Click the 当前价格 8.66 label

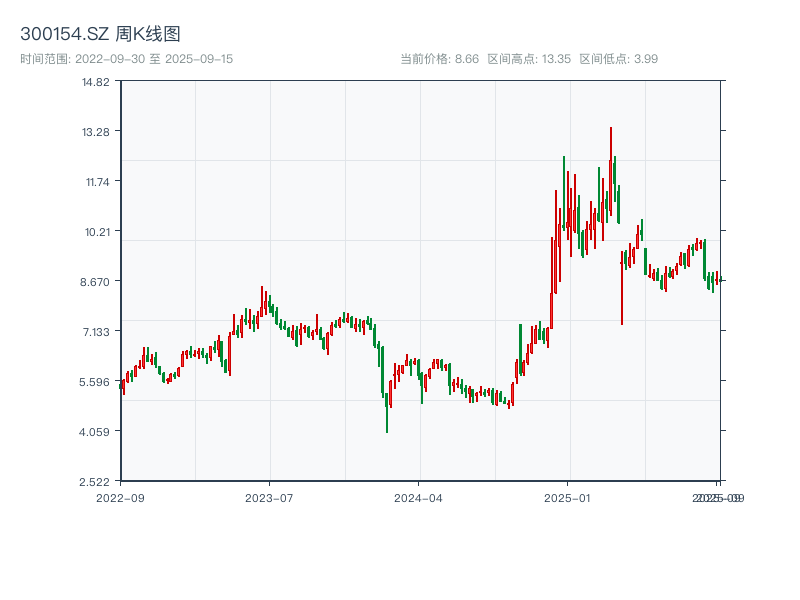[439, 59]
